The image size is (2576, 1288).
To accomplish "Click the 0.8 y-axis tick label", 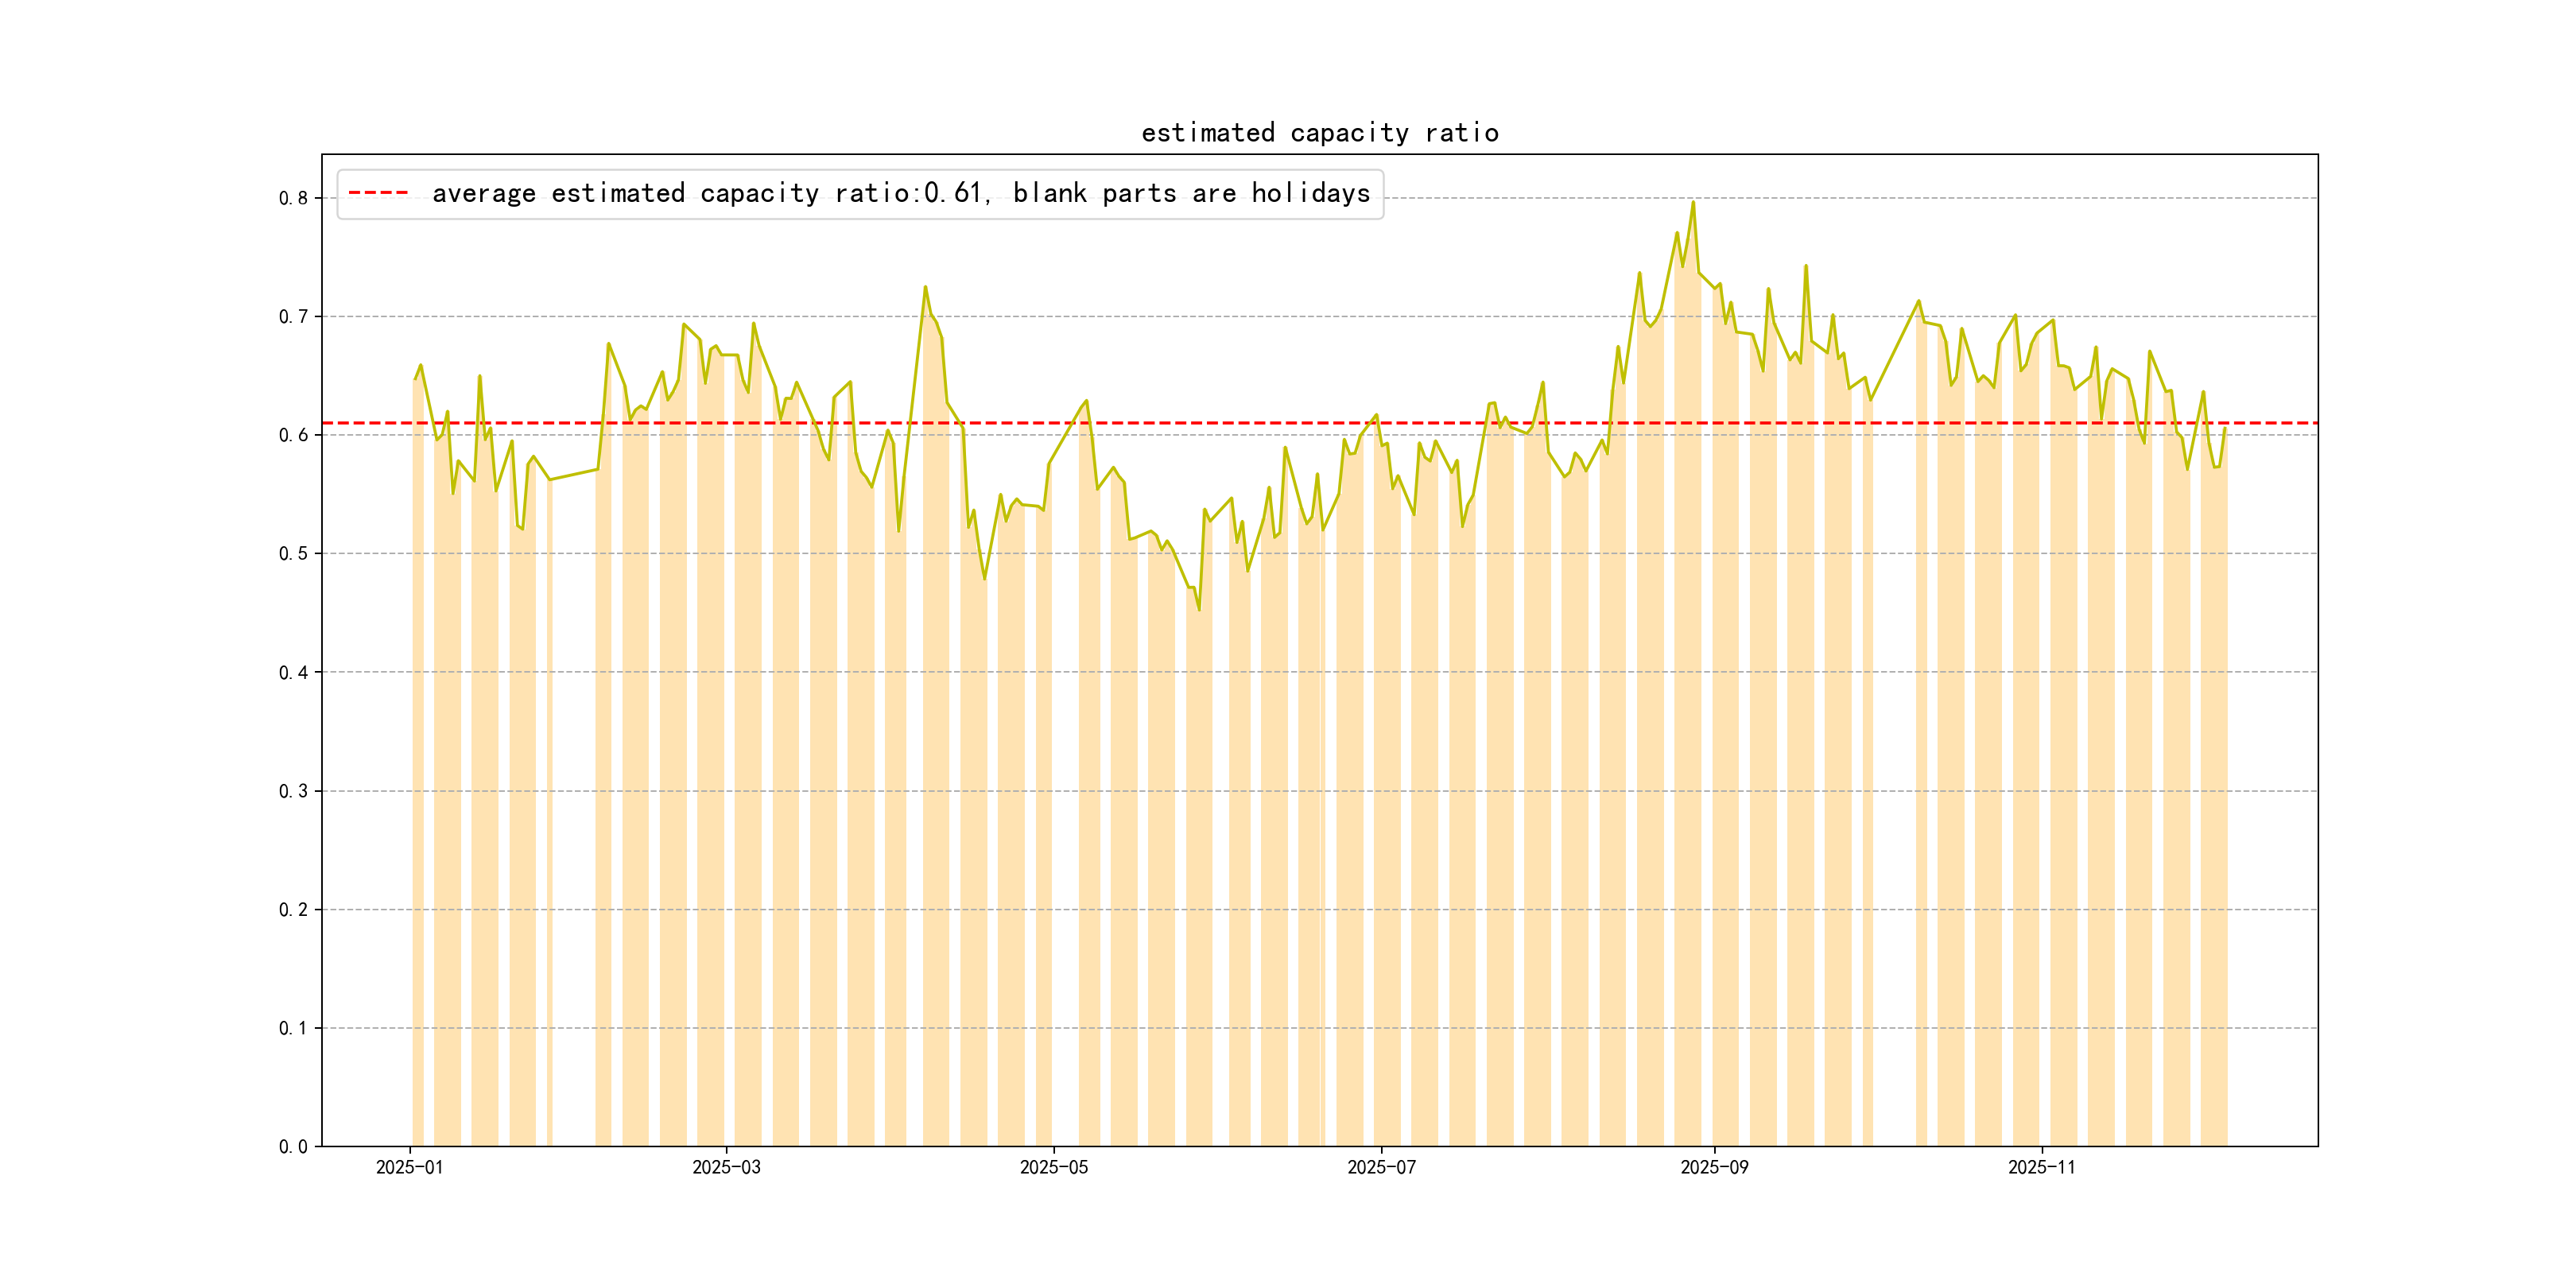I will point(293,198).
